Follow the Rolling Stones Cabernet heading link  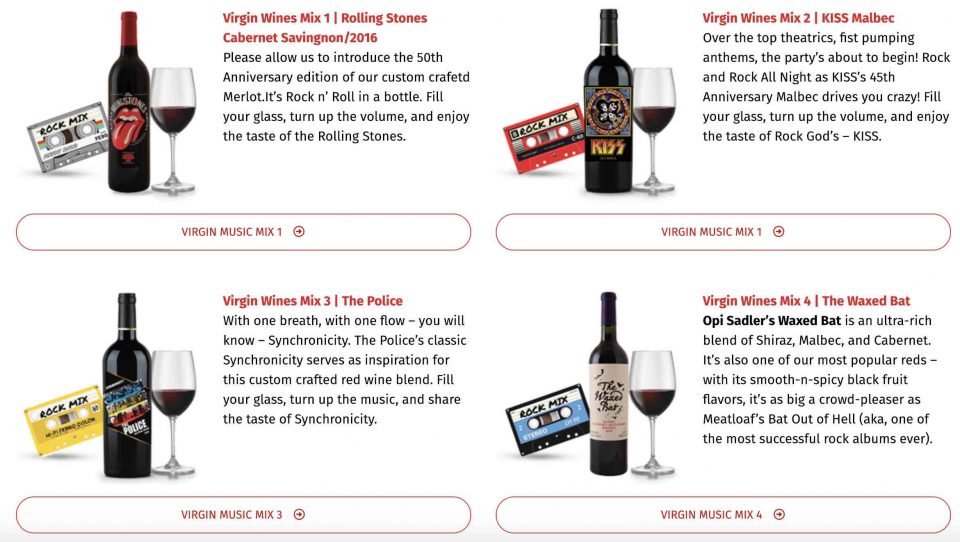[324, 28]
